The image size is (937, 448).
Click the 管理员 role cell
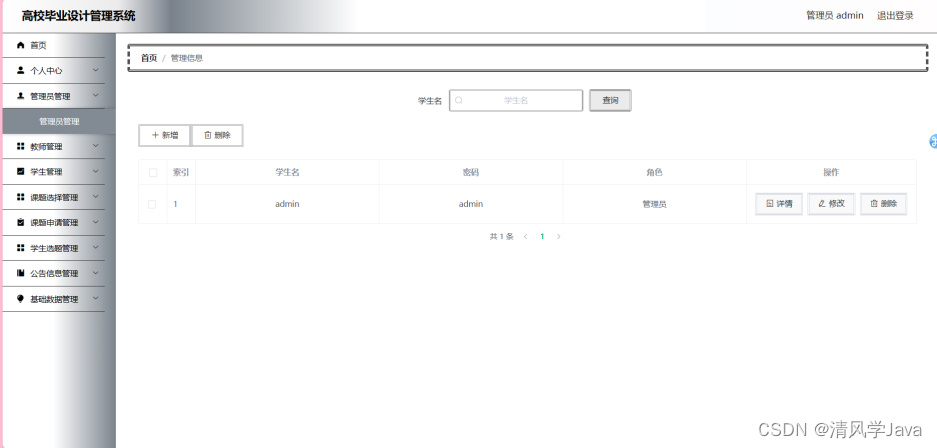tap(654, 204)
